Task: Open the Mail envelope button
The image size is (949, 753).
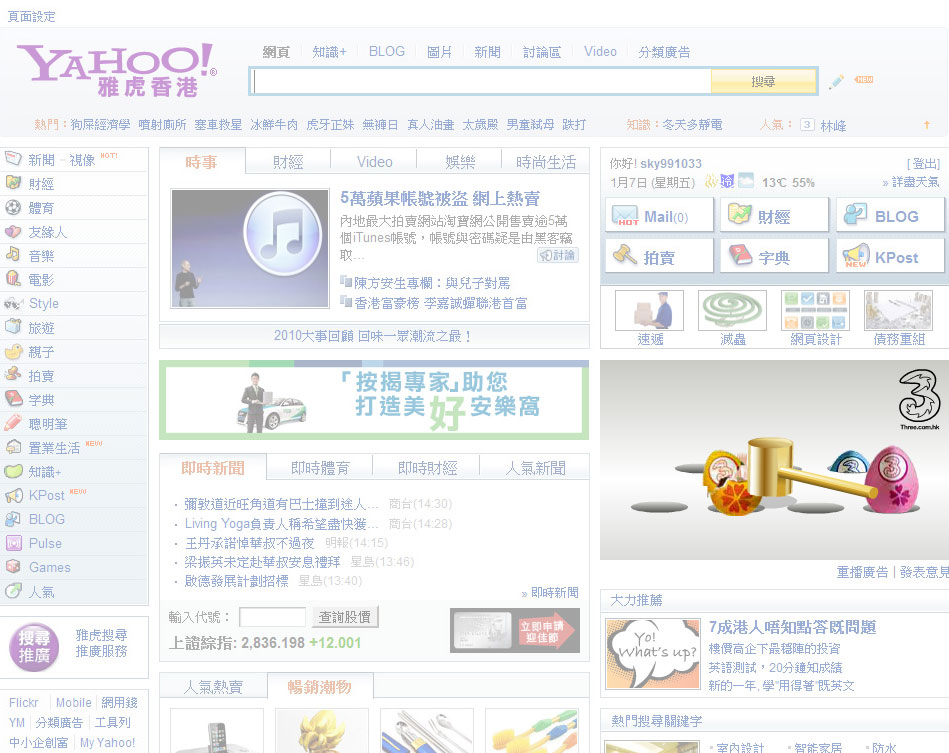Action: pyautogui.click(x=659, y=215)
